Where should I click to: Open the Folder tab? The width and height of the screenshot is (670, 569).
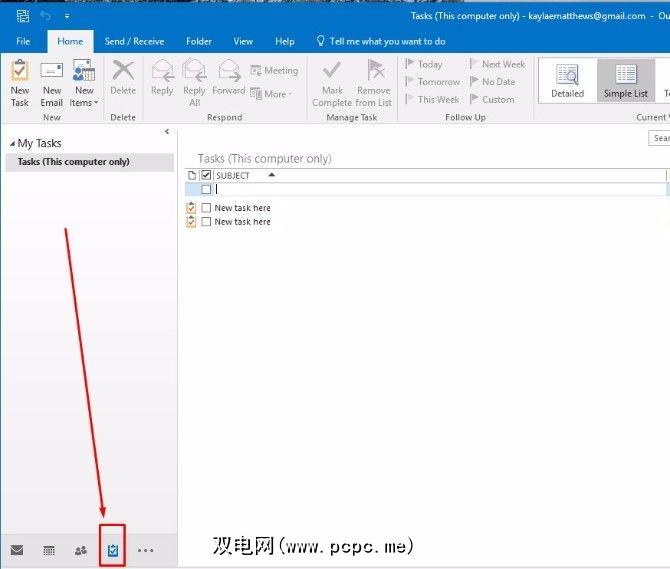click(x=199, y=41)
